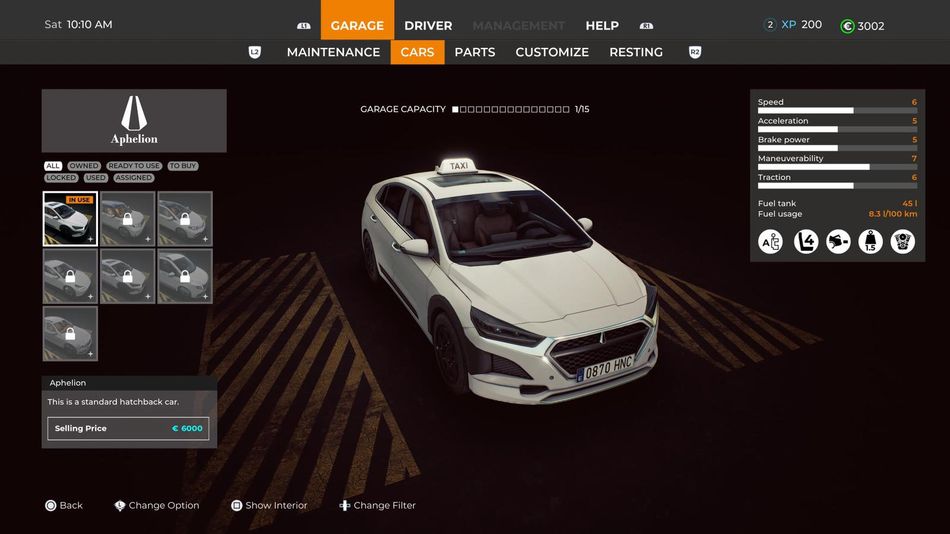Select the ALL filter chip
950x534 pixels.
[53, 165]
